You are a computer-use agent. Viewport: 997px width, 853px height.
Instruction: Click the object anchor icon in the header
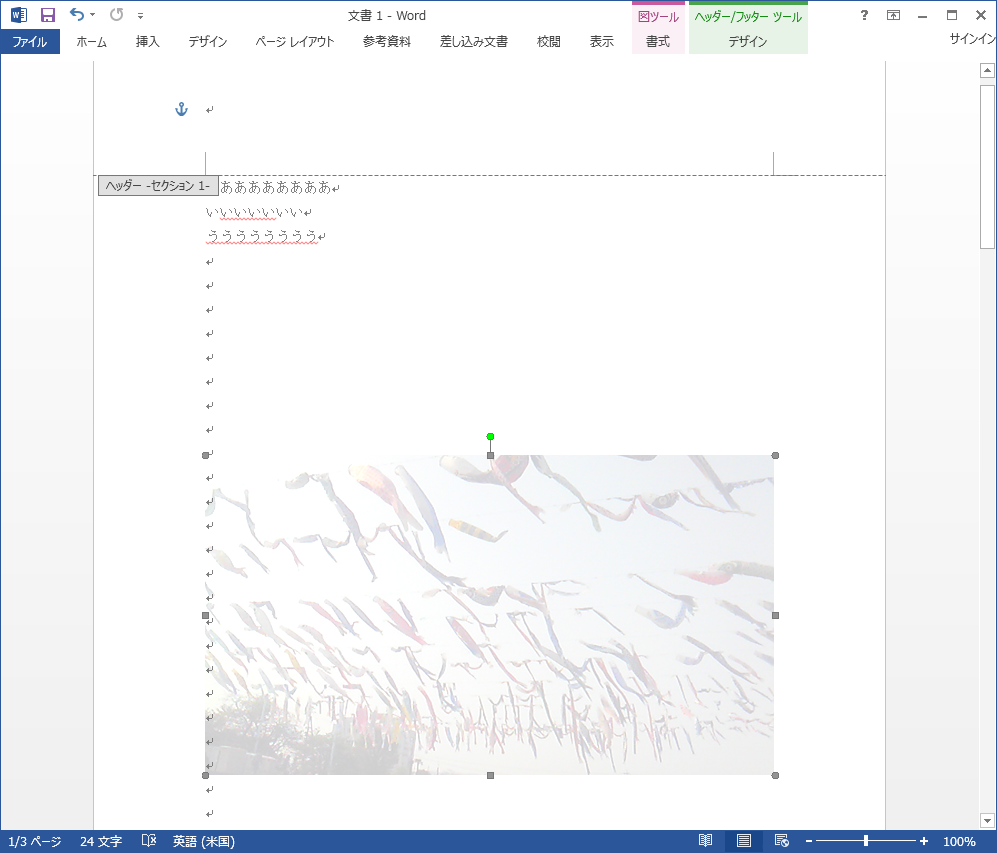coord(181,109)
